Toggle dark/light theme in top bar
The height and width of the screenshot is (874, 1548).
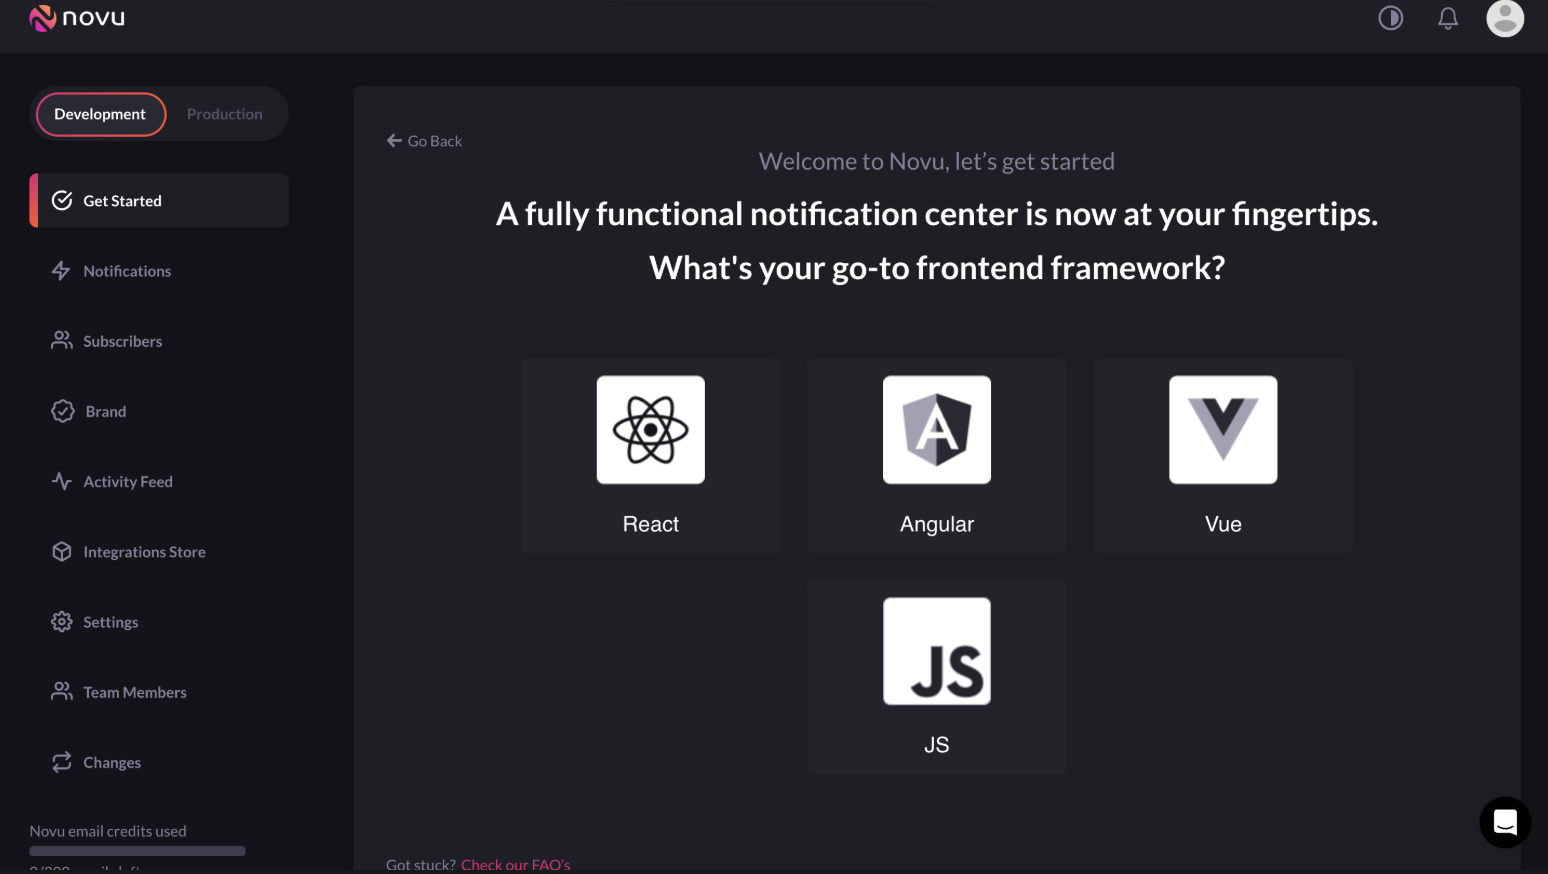coord(1390,17)
